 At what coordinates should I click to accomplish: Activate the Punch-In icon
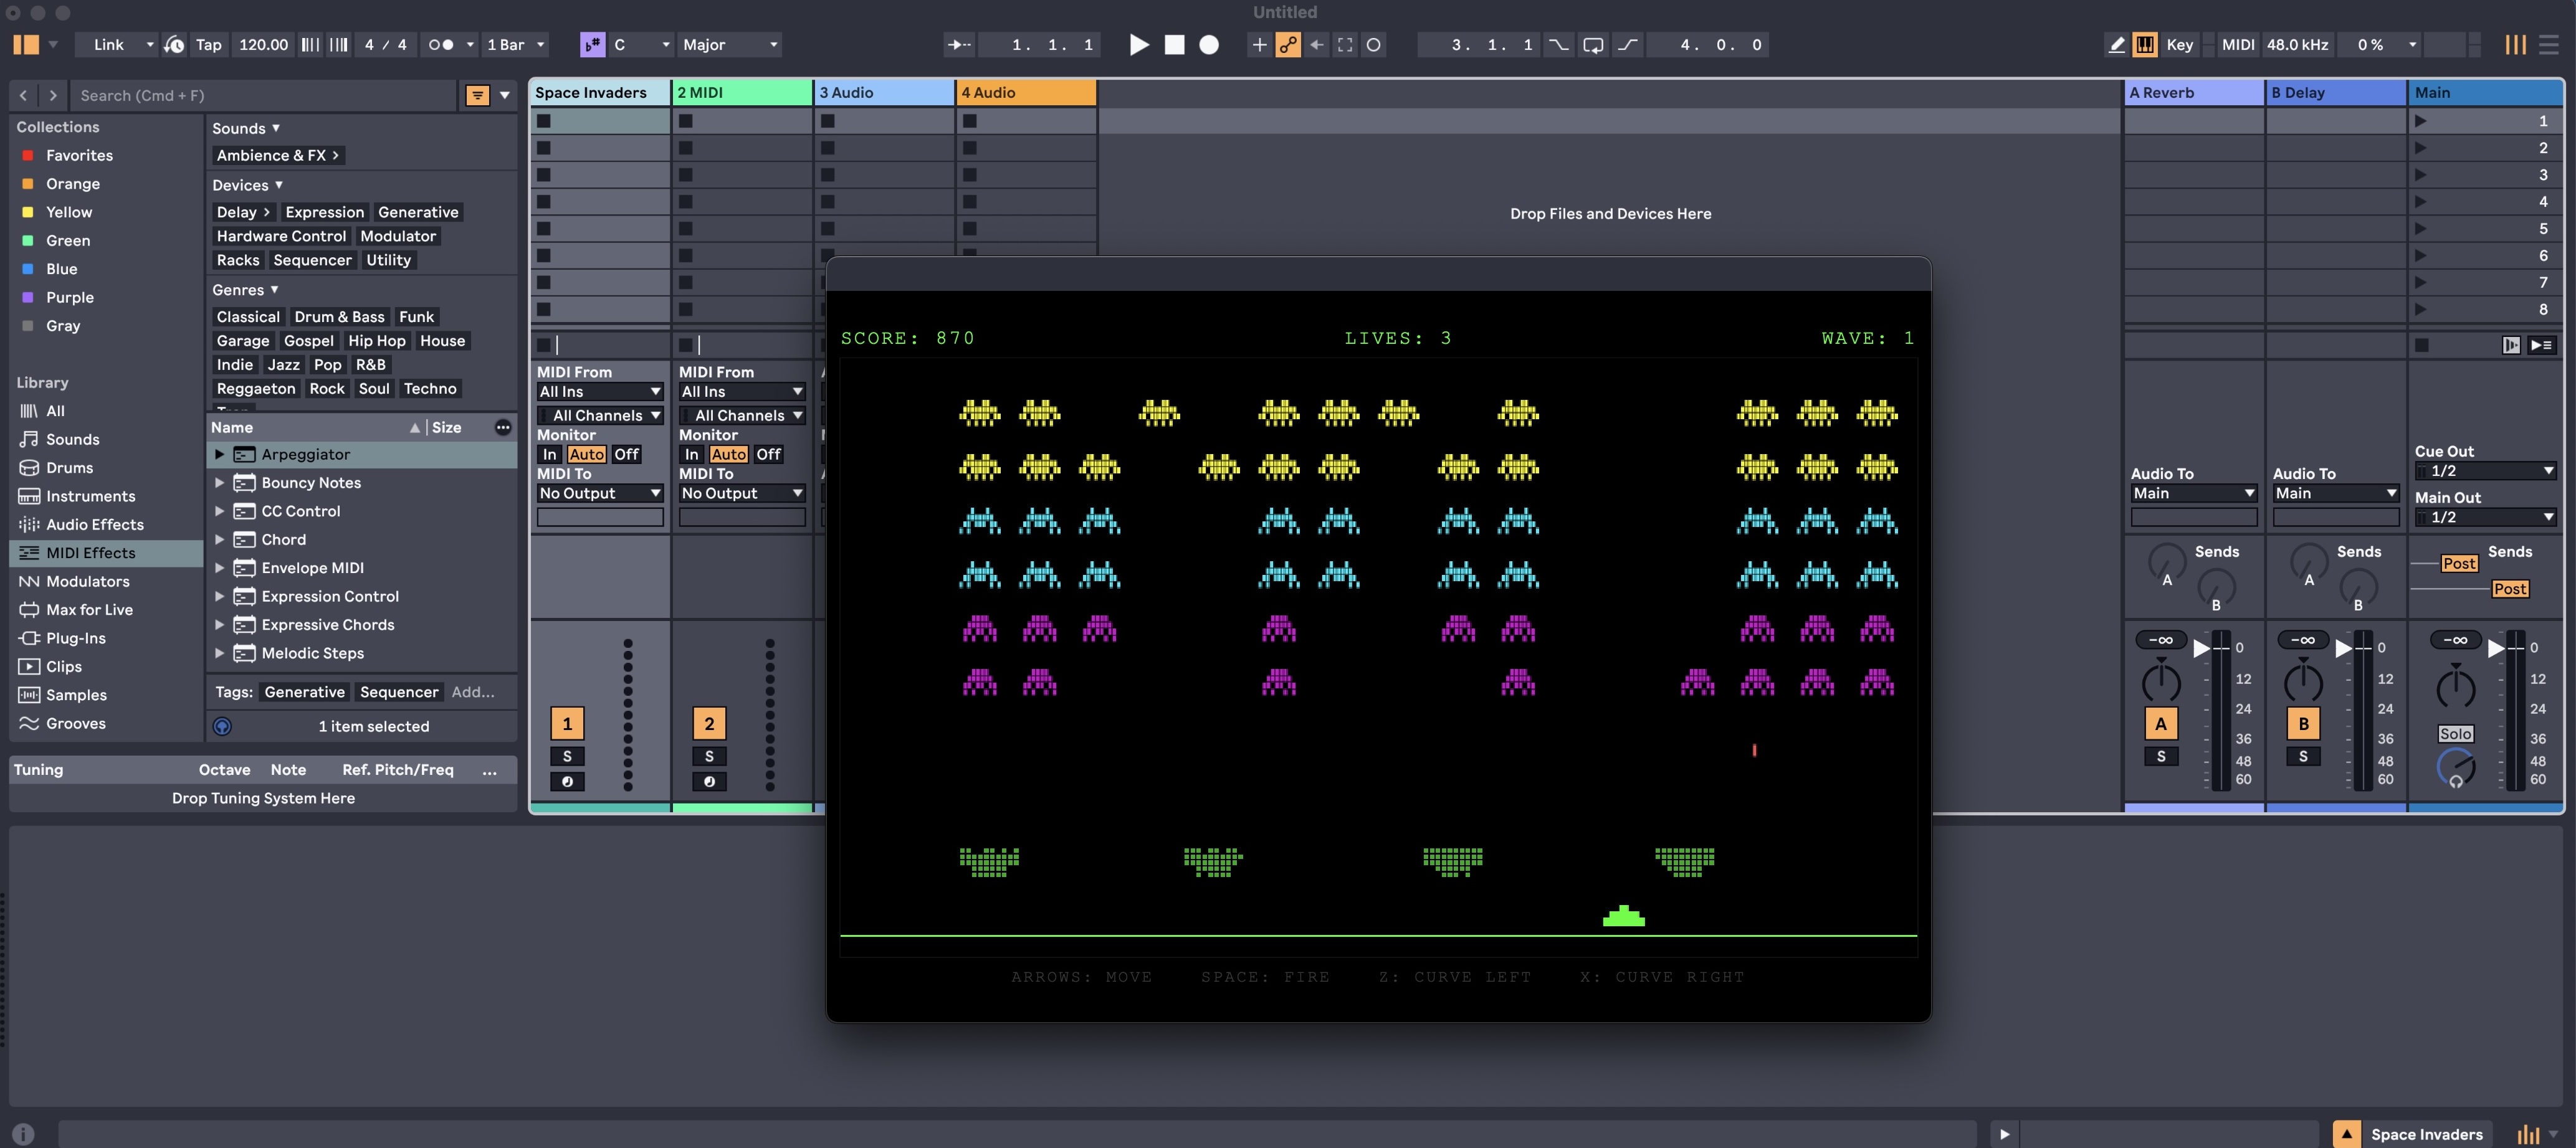(1558, 45)
